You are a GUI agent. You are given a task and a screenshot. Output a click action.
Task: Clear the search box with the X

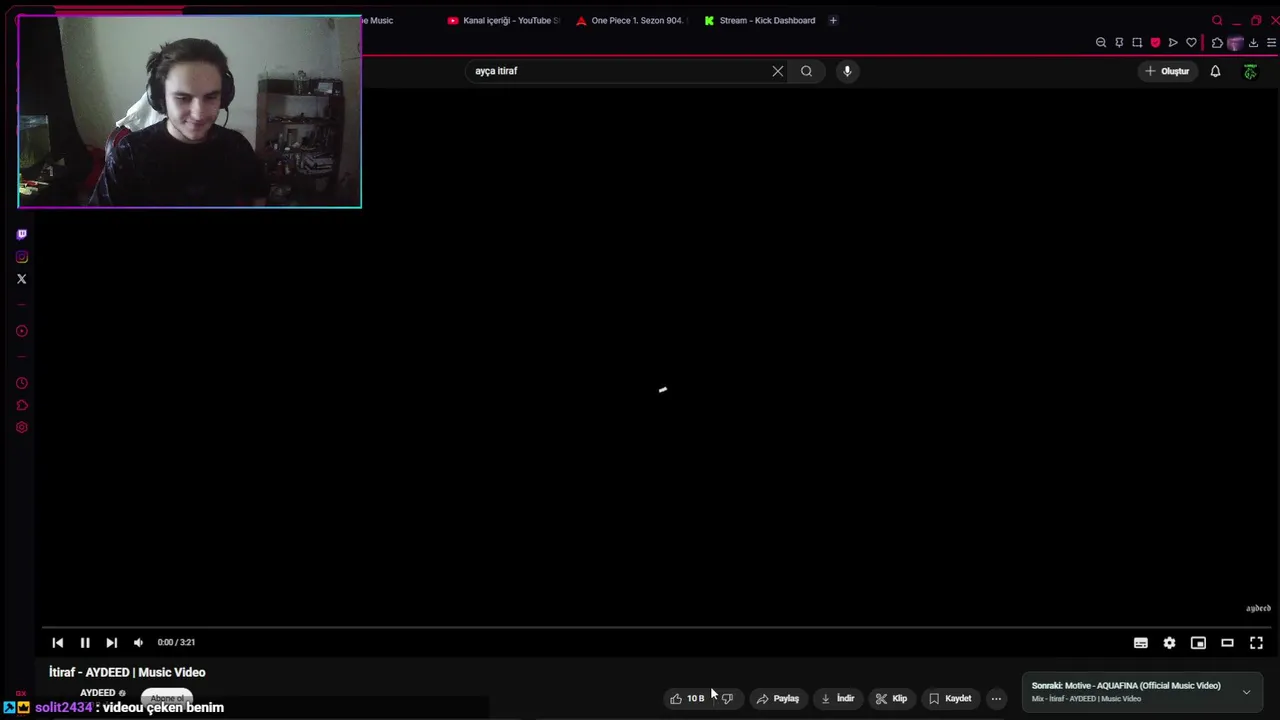pyautogui.click(x=778, y=71)
